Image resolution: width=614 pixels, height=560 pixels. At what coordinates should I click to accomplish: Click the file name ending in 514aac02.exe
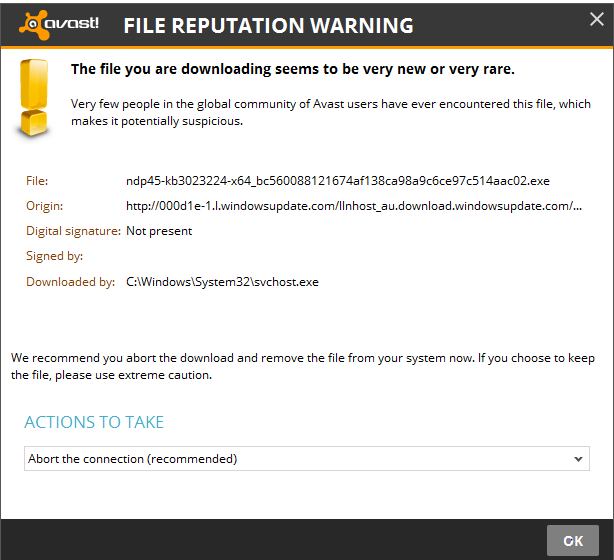338,181
